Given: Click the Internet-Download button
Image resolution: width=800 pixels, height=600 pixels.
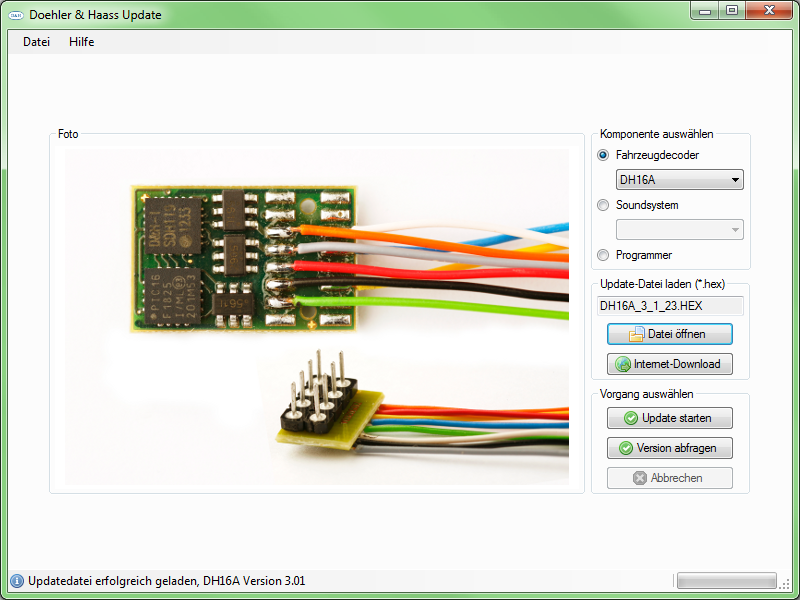Looking at the screenshot, I should pyautogui.click(x=670, y=364).
